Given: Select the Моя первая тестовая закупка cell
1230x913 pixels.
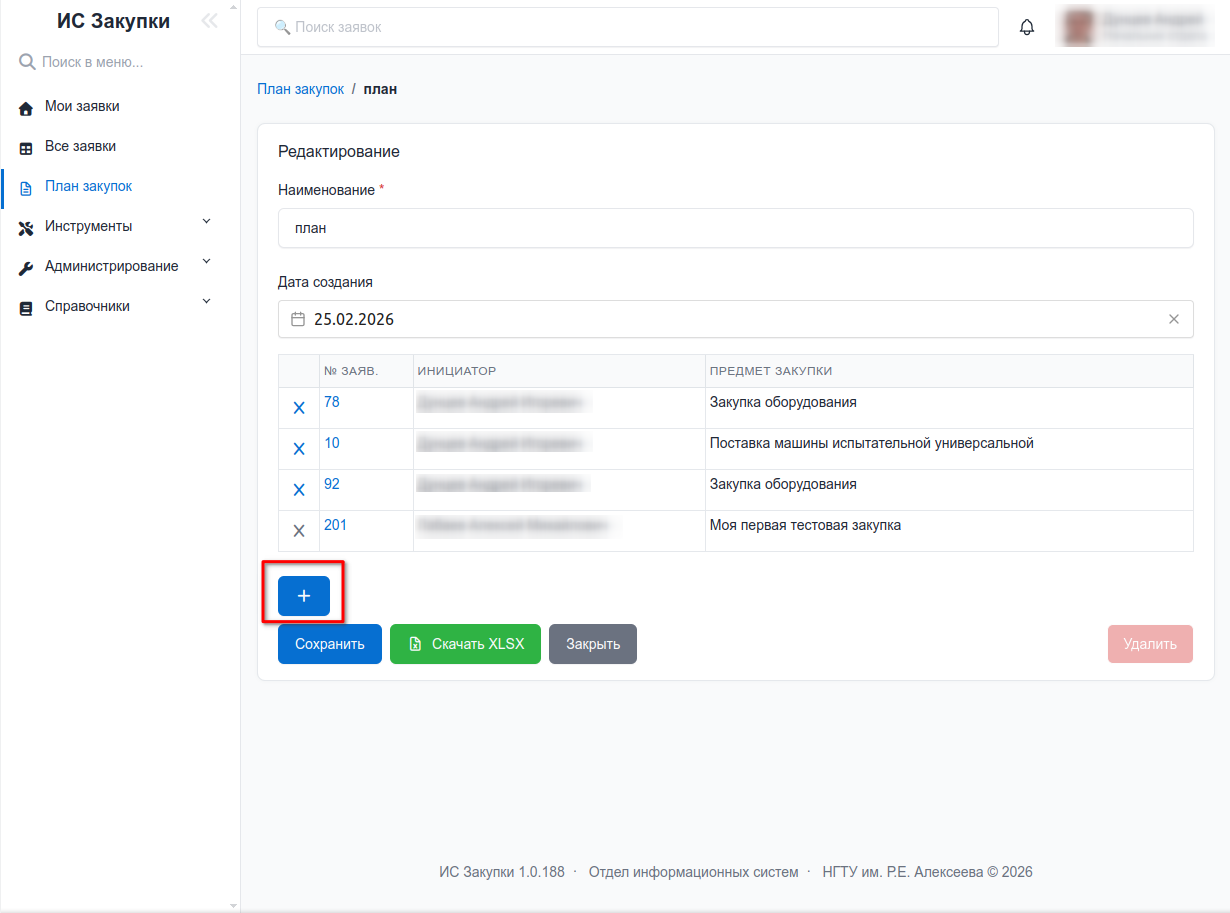Looking at the screenshot, I should 949,531.
